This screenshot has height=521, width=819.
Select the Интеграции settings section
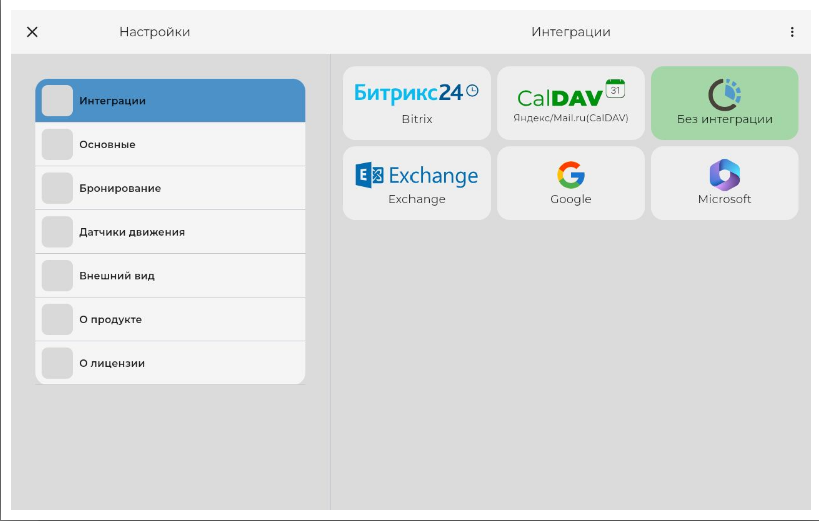[170, 100]
